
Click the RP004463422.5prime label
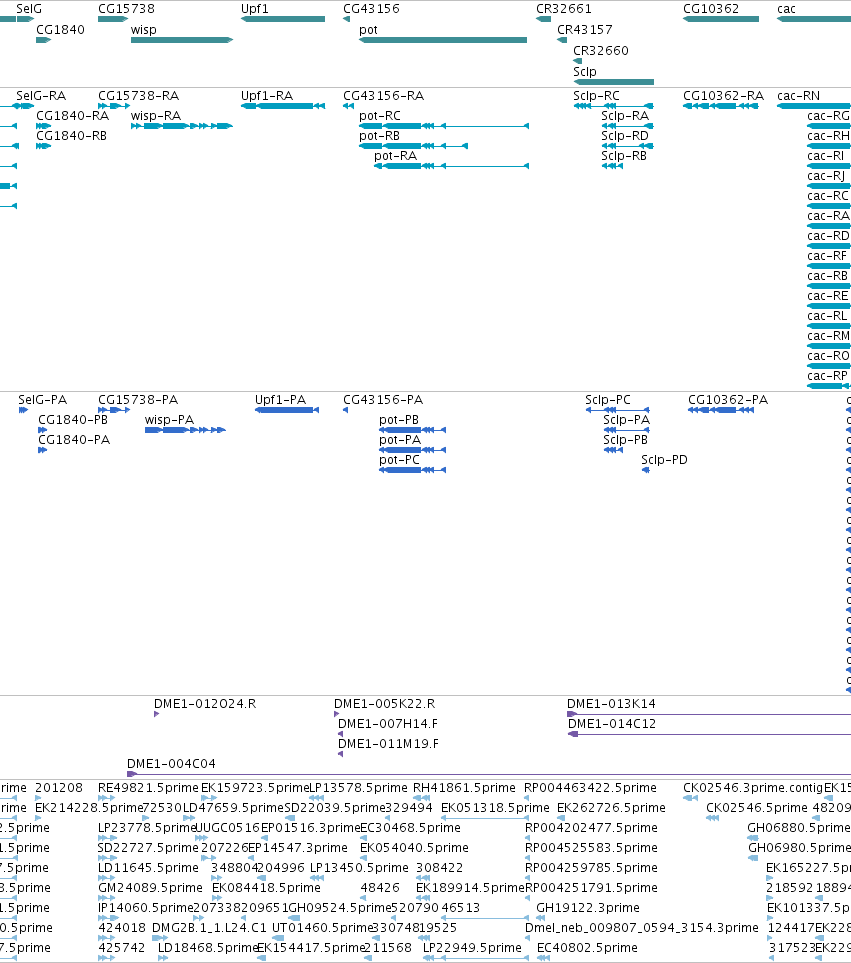coord(590,787)
